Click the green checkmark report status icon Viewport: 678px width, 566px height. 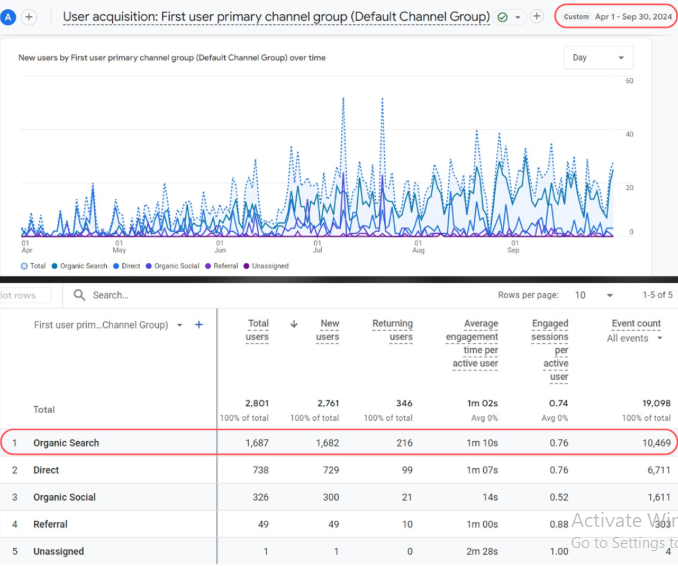tap(502, 17)
